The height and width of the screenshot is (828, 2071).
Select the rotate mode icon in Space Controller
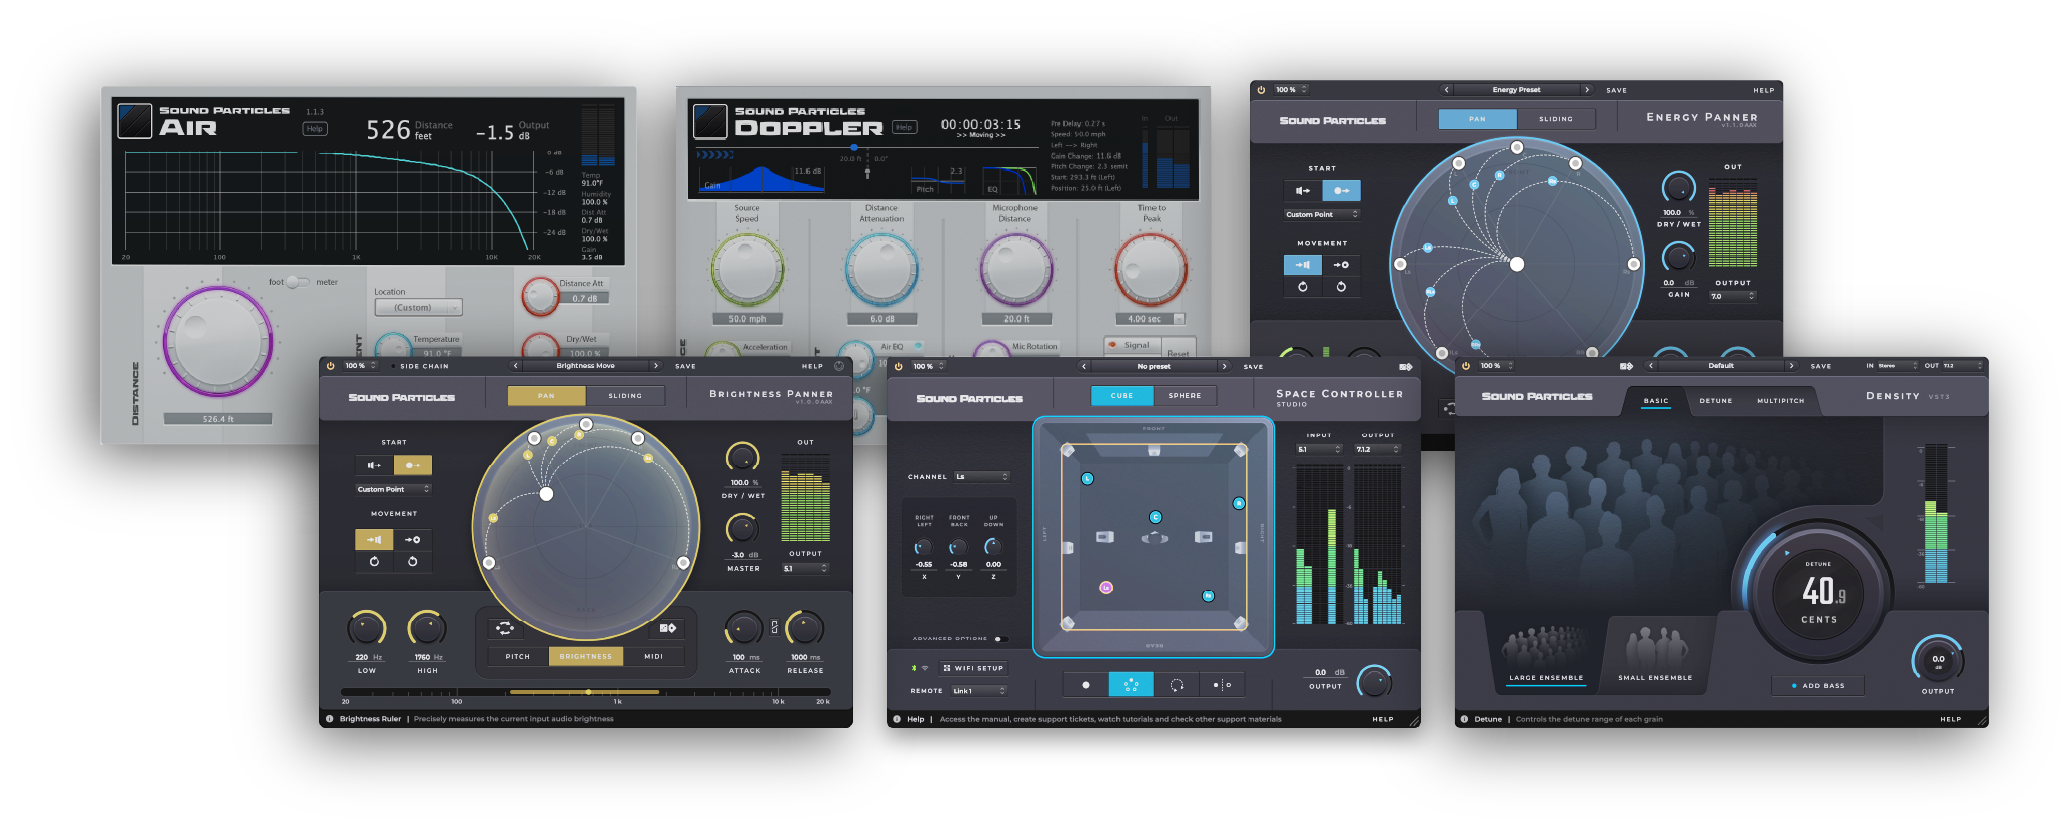[x=1177, y=685]
